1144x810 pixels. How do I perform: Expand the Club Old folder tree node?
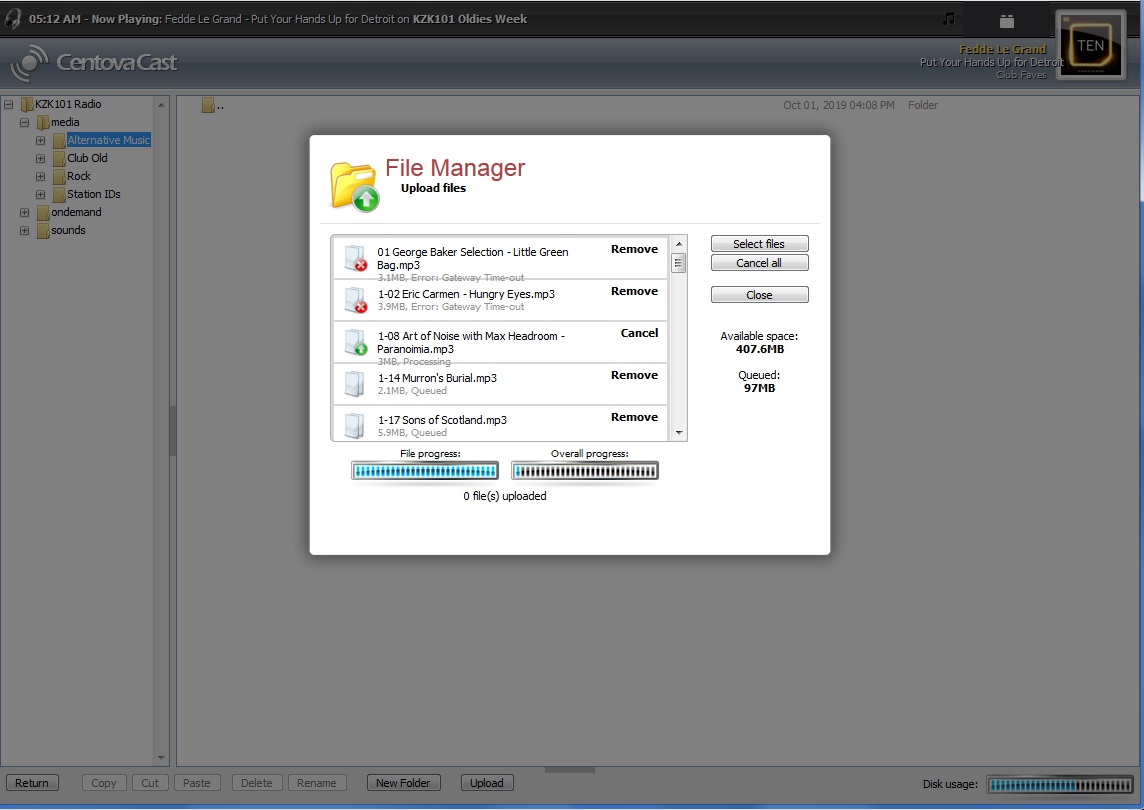click(41, 158)
